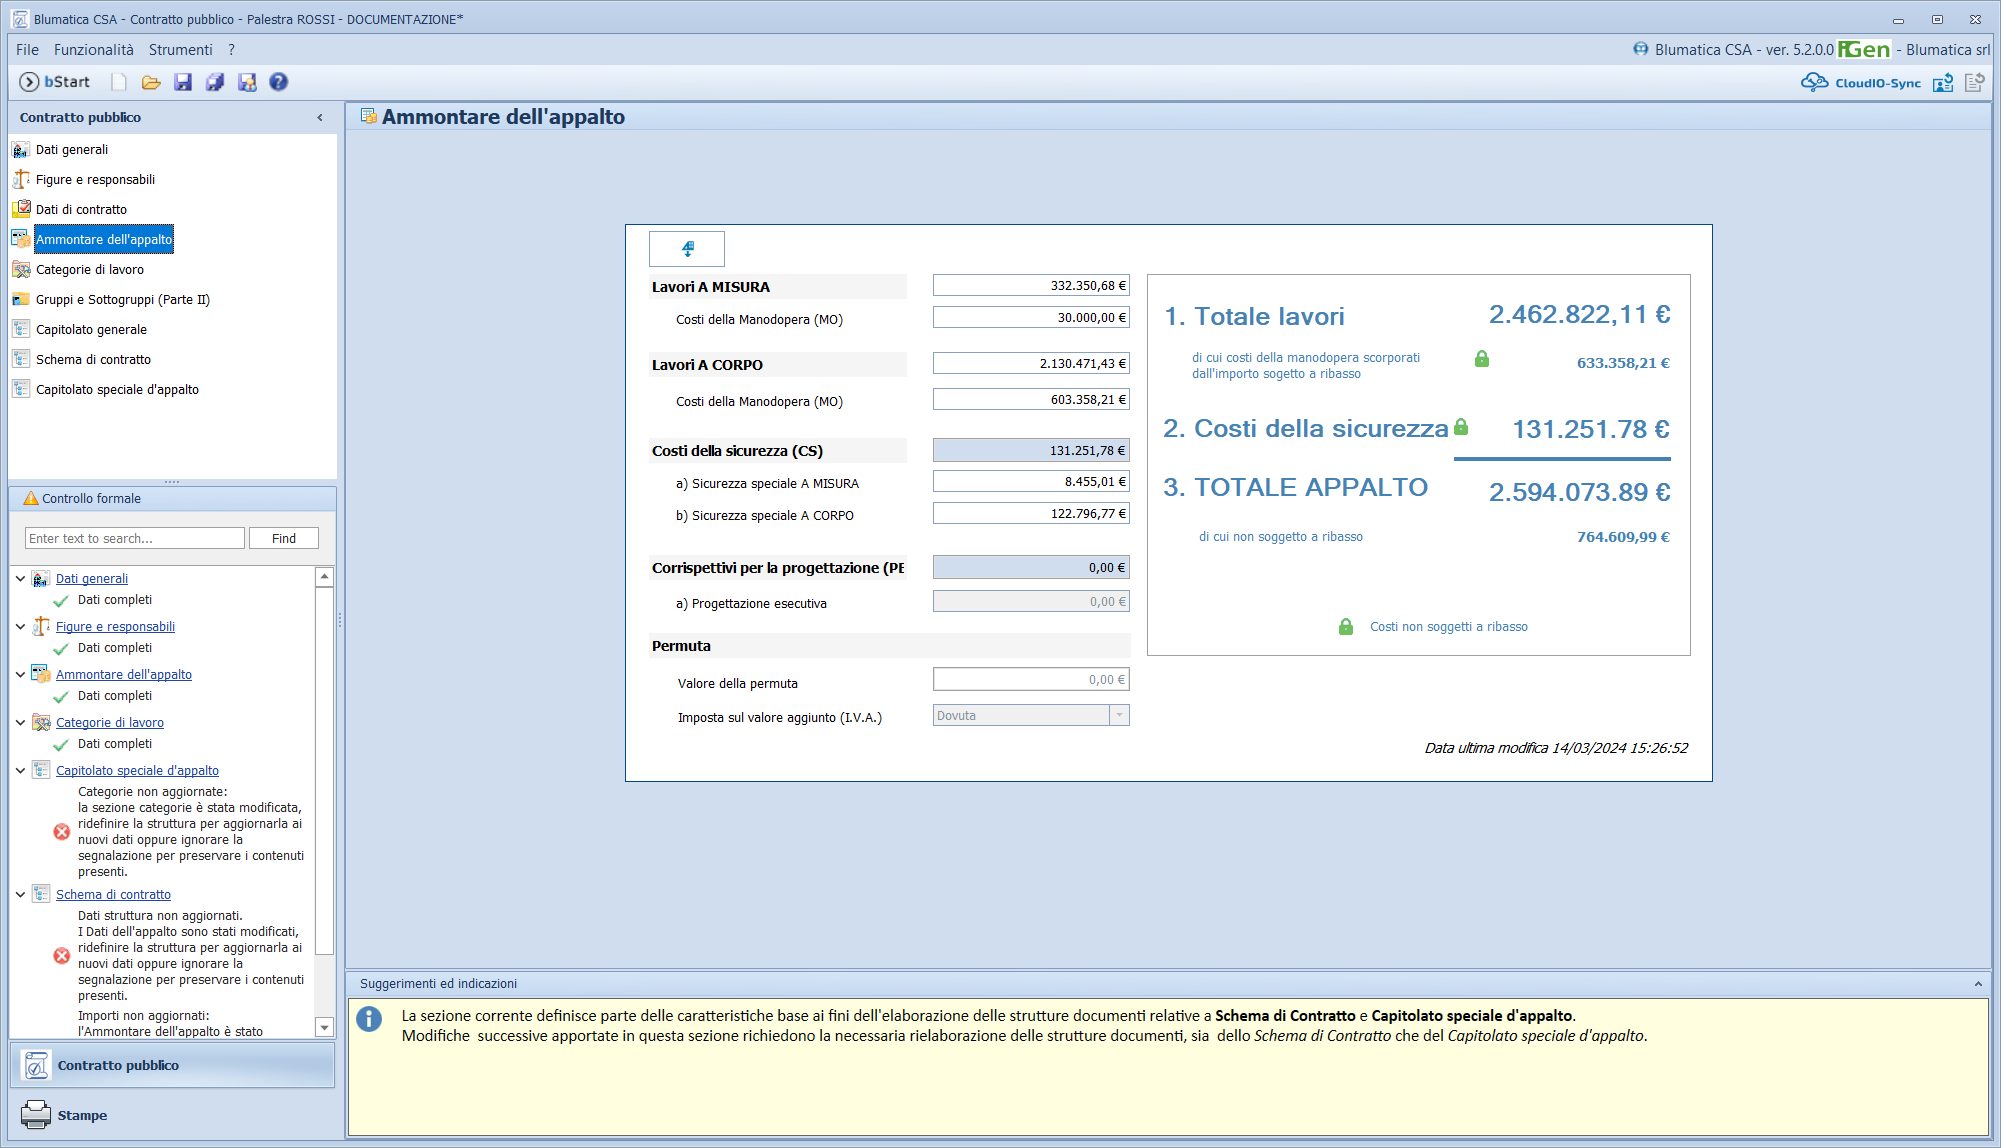Click the Controllo formale scrollbar down arrow

(x=324, y=1027)
